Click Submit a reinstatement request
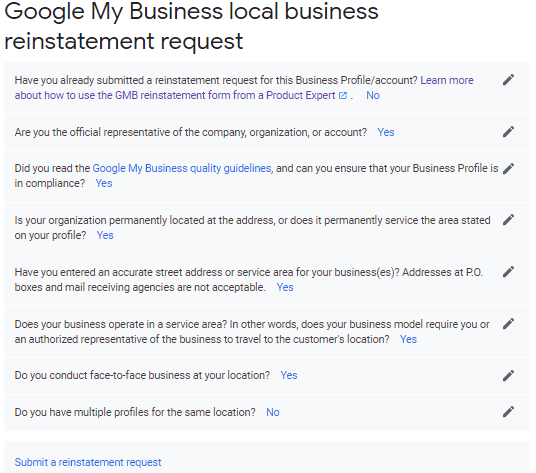This screenshot has width=536, height=473. coord(88,462)
